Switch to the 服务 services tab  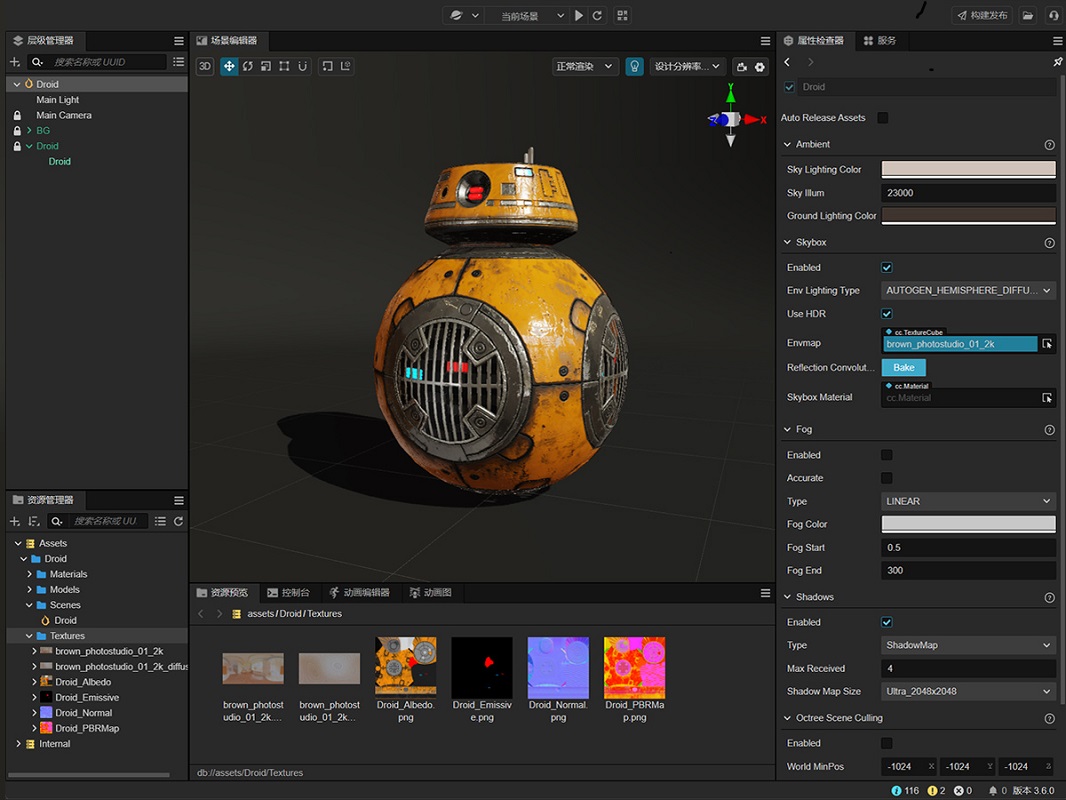coord(880,41)
